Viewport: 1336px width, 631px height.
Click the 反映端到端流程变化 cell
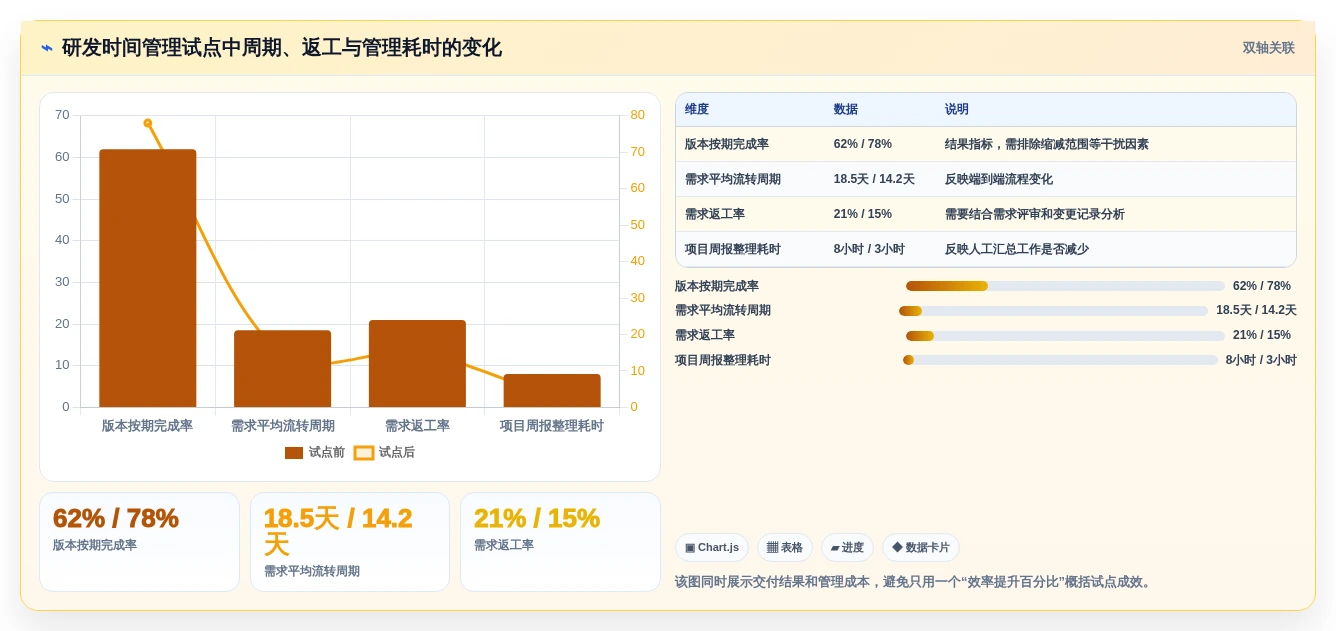tap(999, 179)
